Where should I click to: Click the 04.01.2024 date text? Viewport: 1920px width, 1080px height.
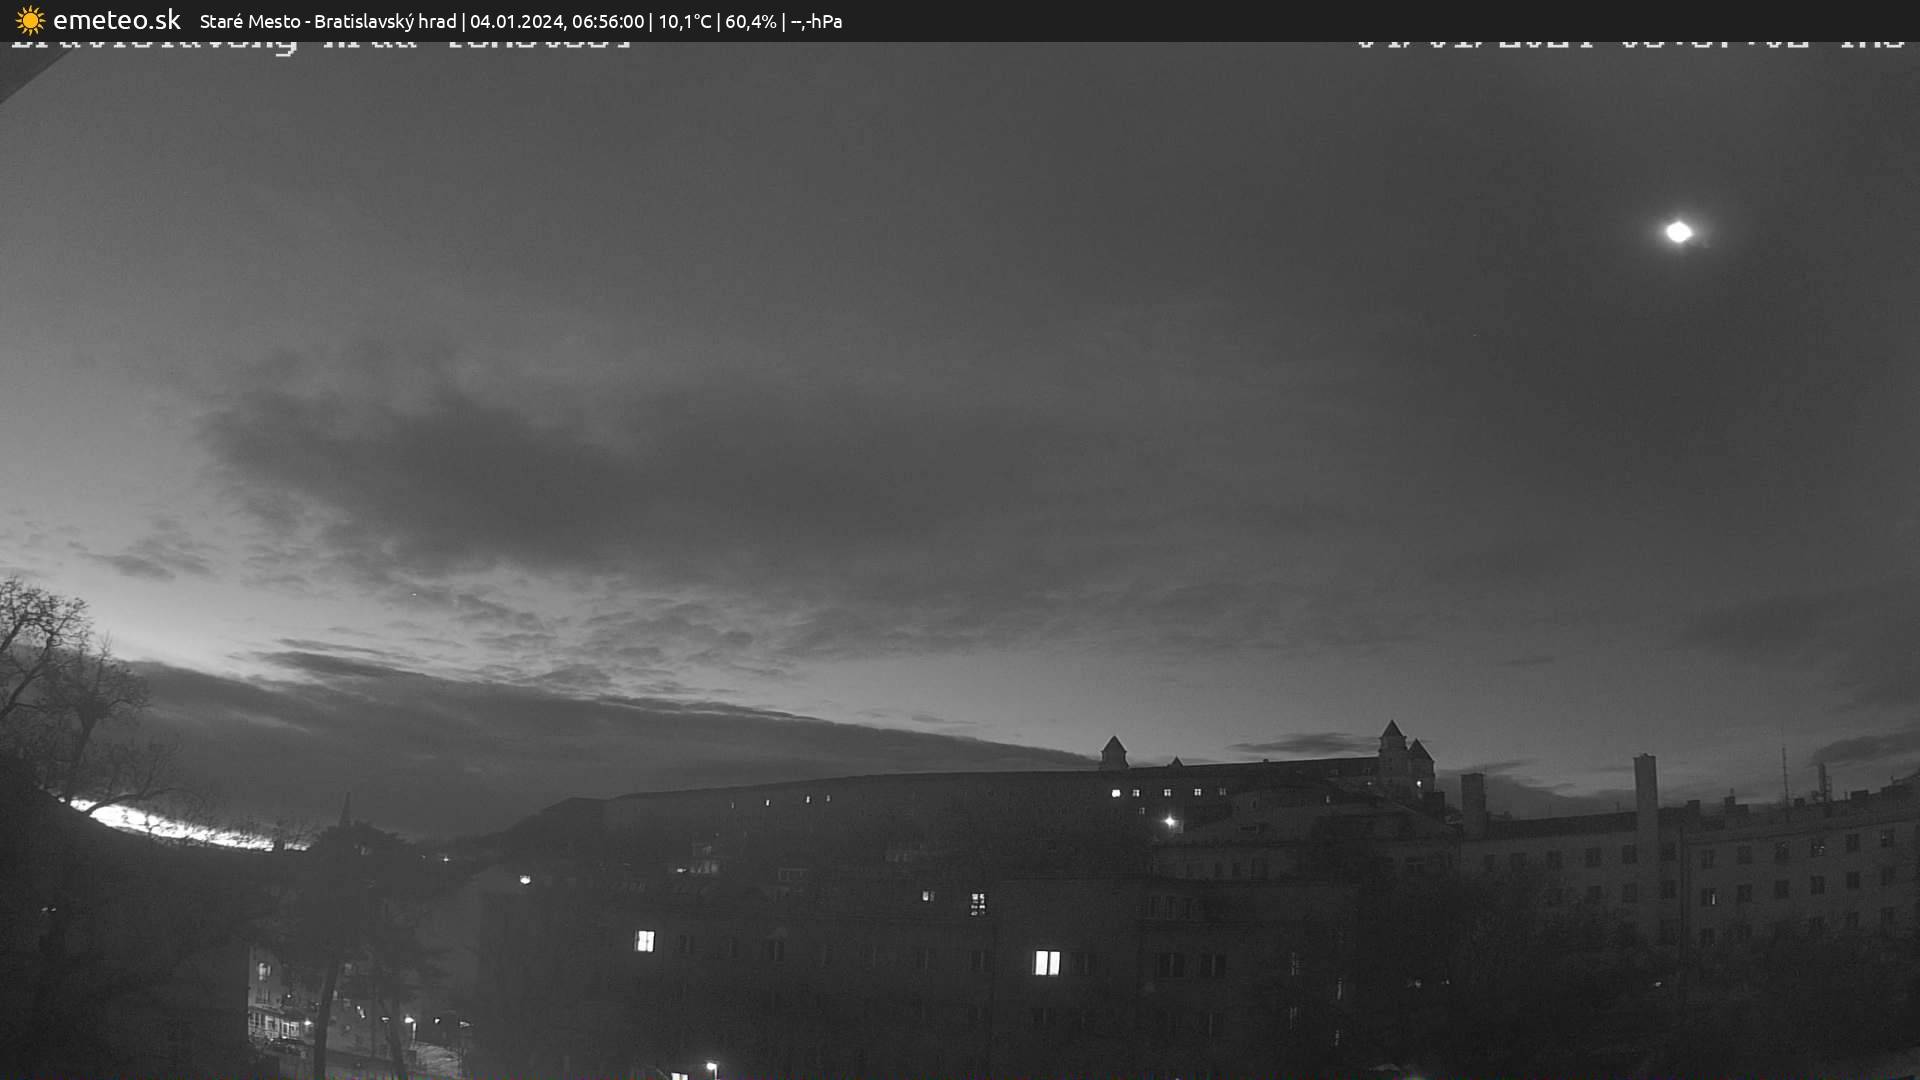tap(516, 21)
